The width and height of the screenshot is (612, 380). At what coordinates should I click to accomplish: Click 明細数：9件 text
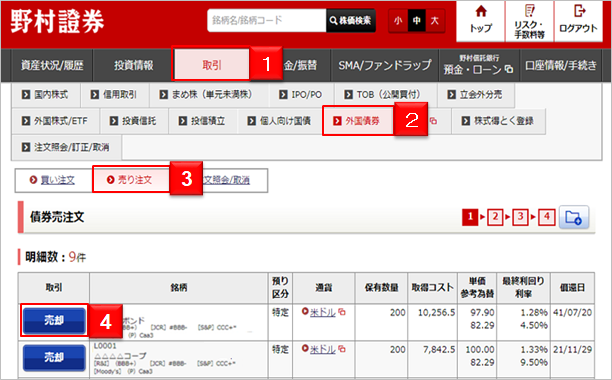click(x=55, y=257)
